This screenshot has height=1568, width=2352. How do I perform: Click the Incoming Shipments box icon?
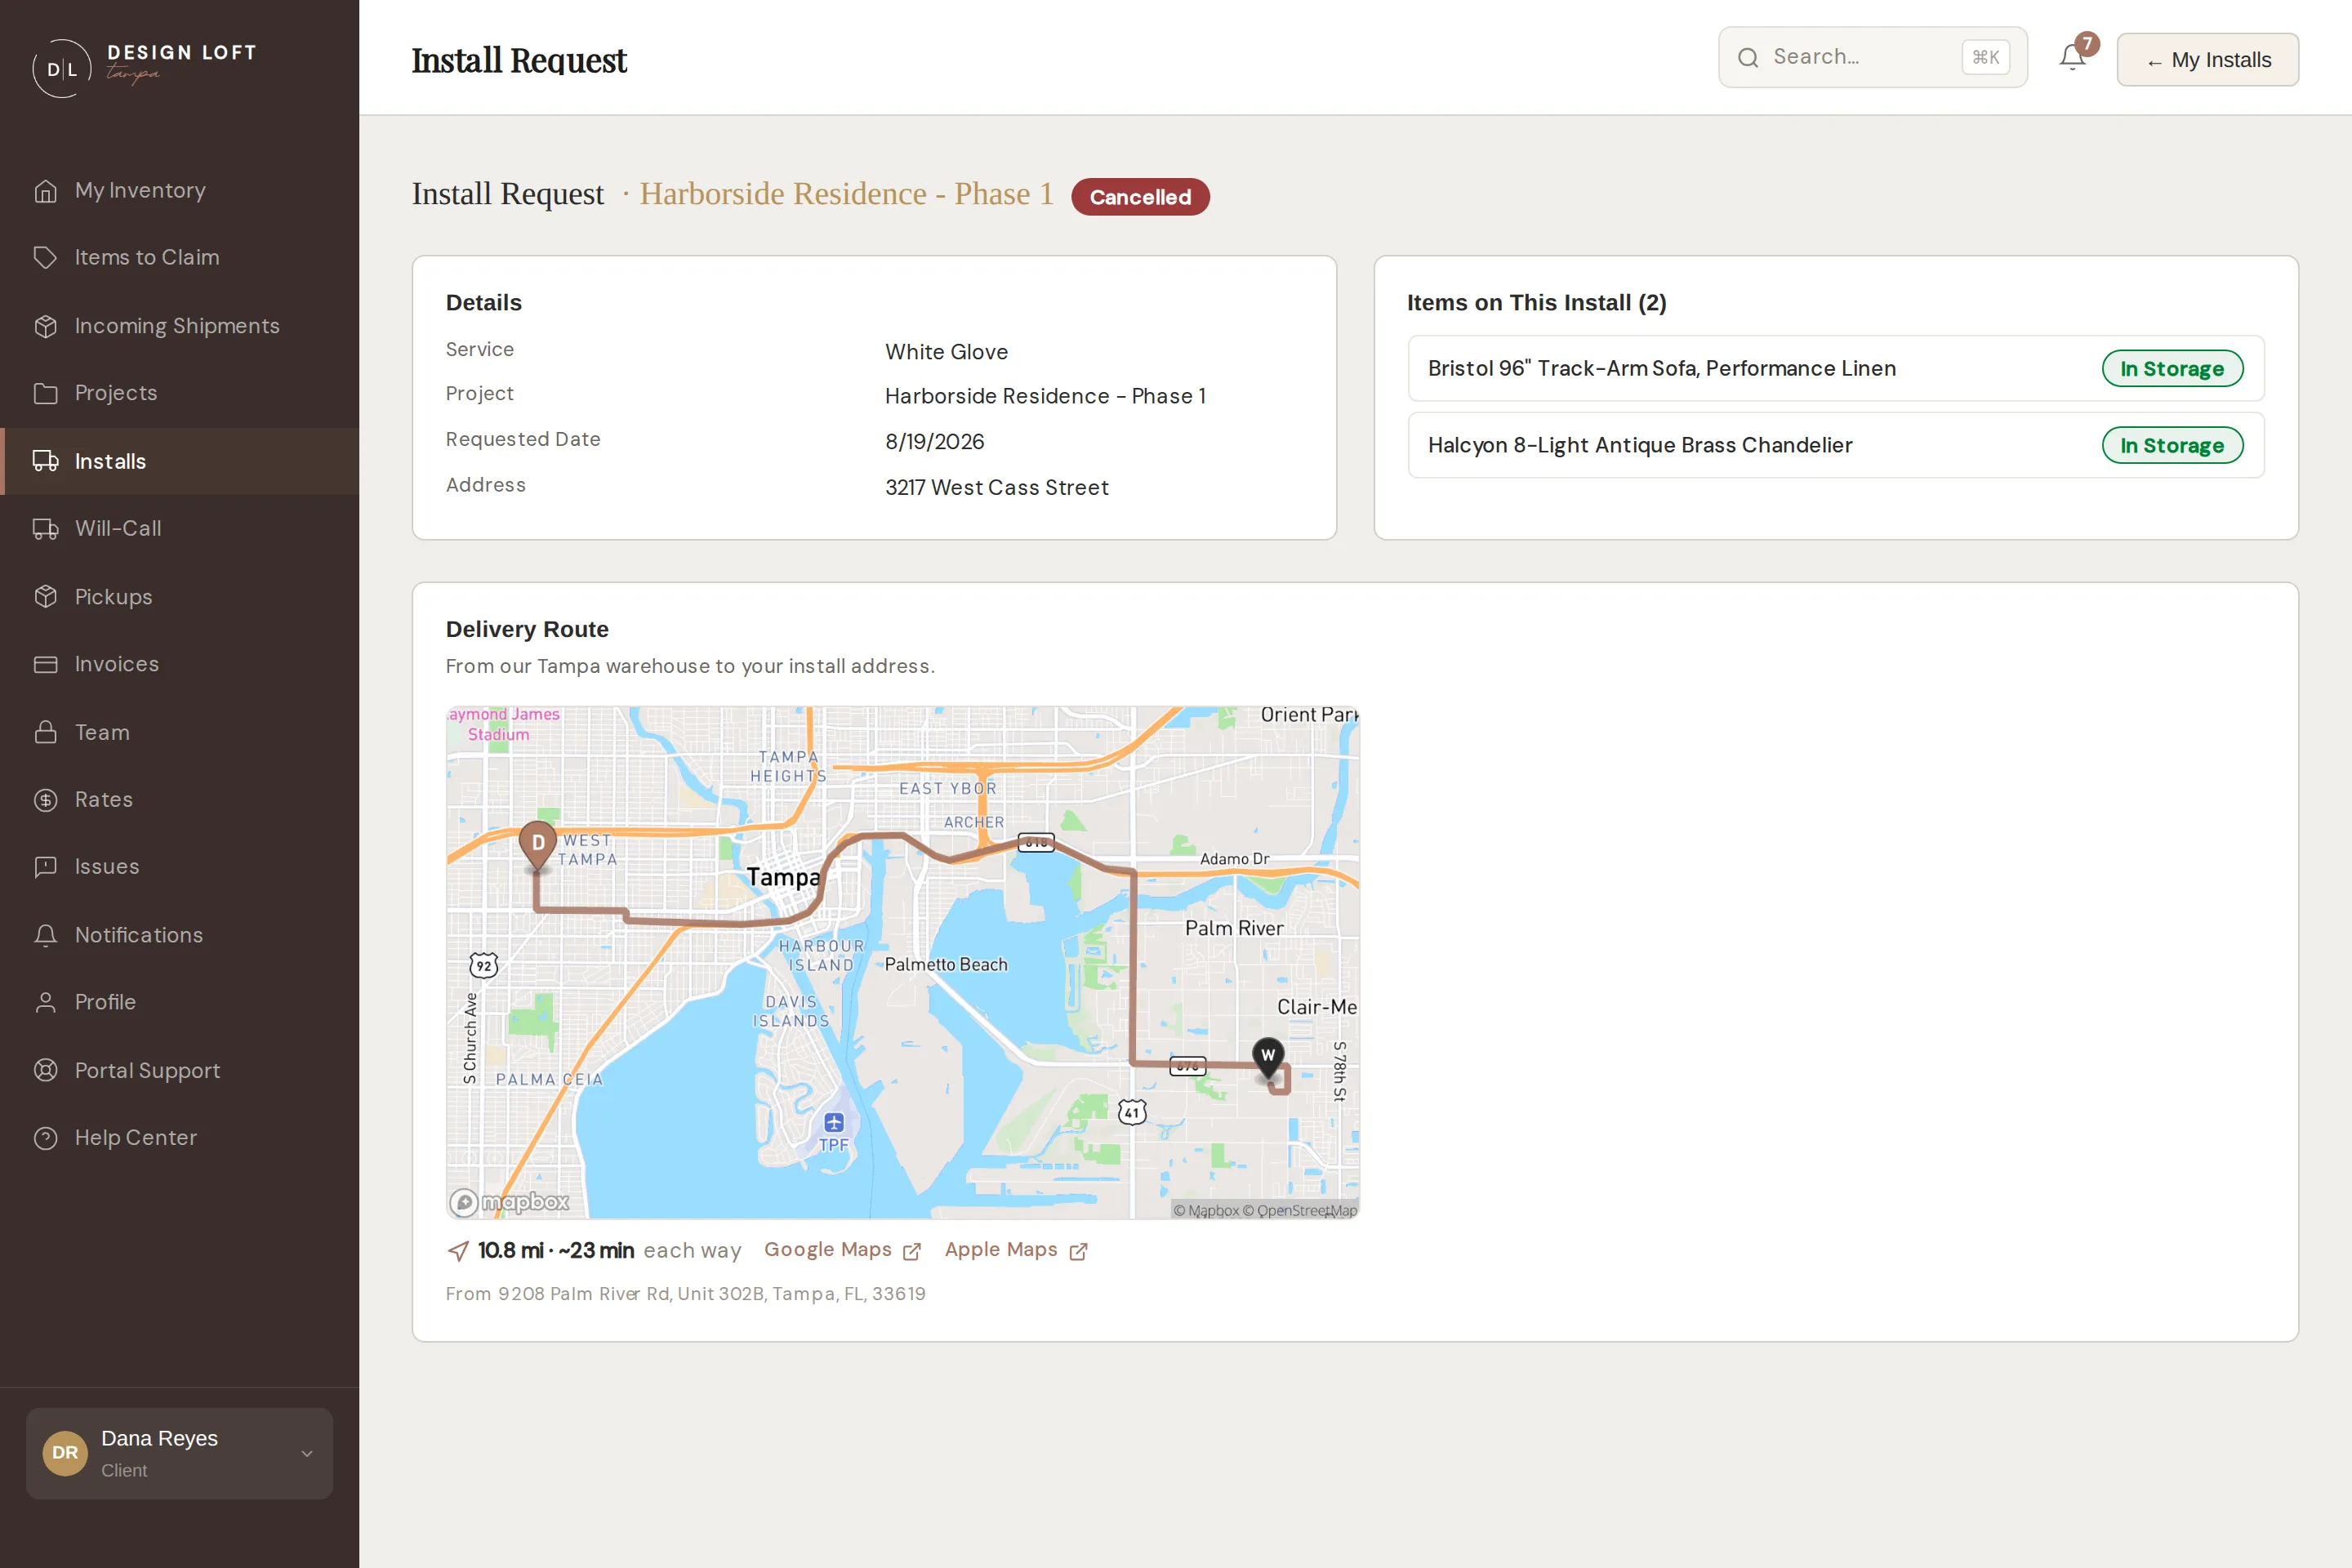[45, 326]
